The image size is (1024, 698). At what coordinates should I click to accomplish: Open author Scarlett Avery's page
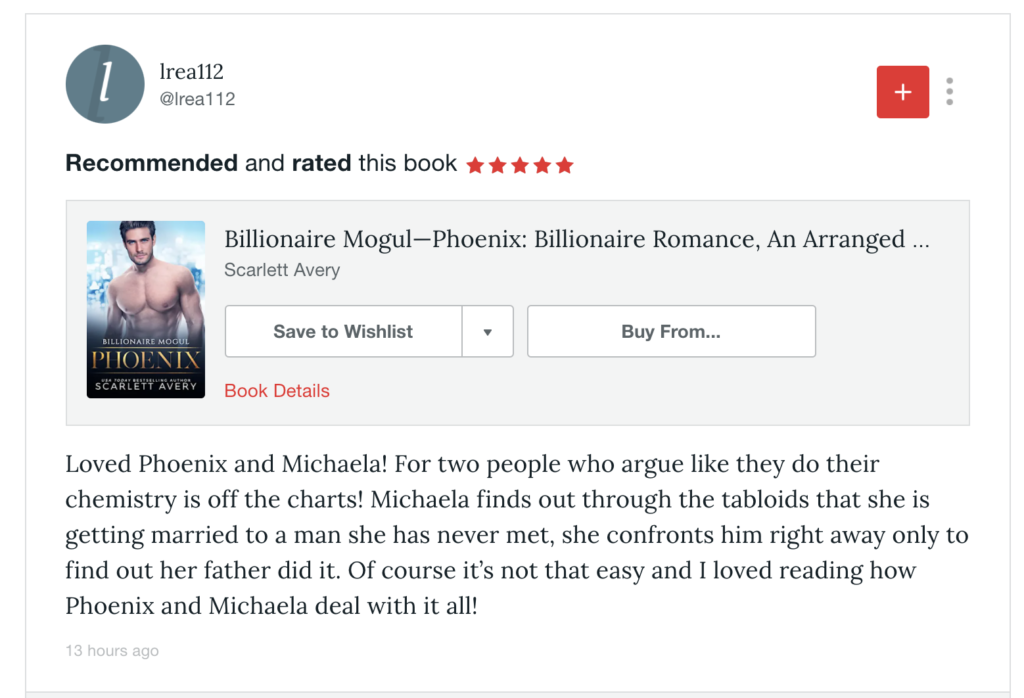point(282,270)
